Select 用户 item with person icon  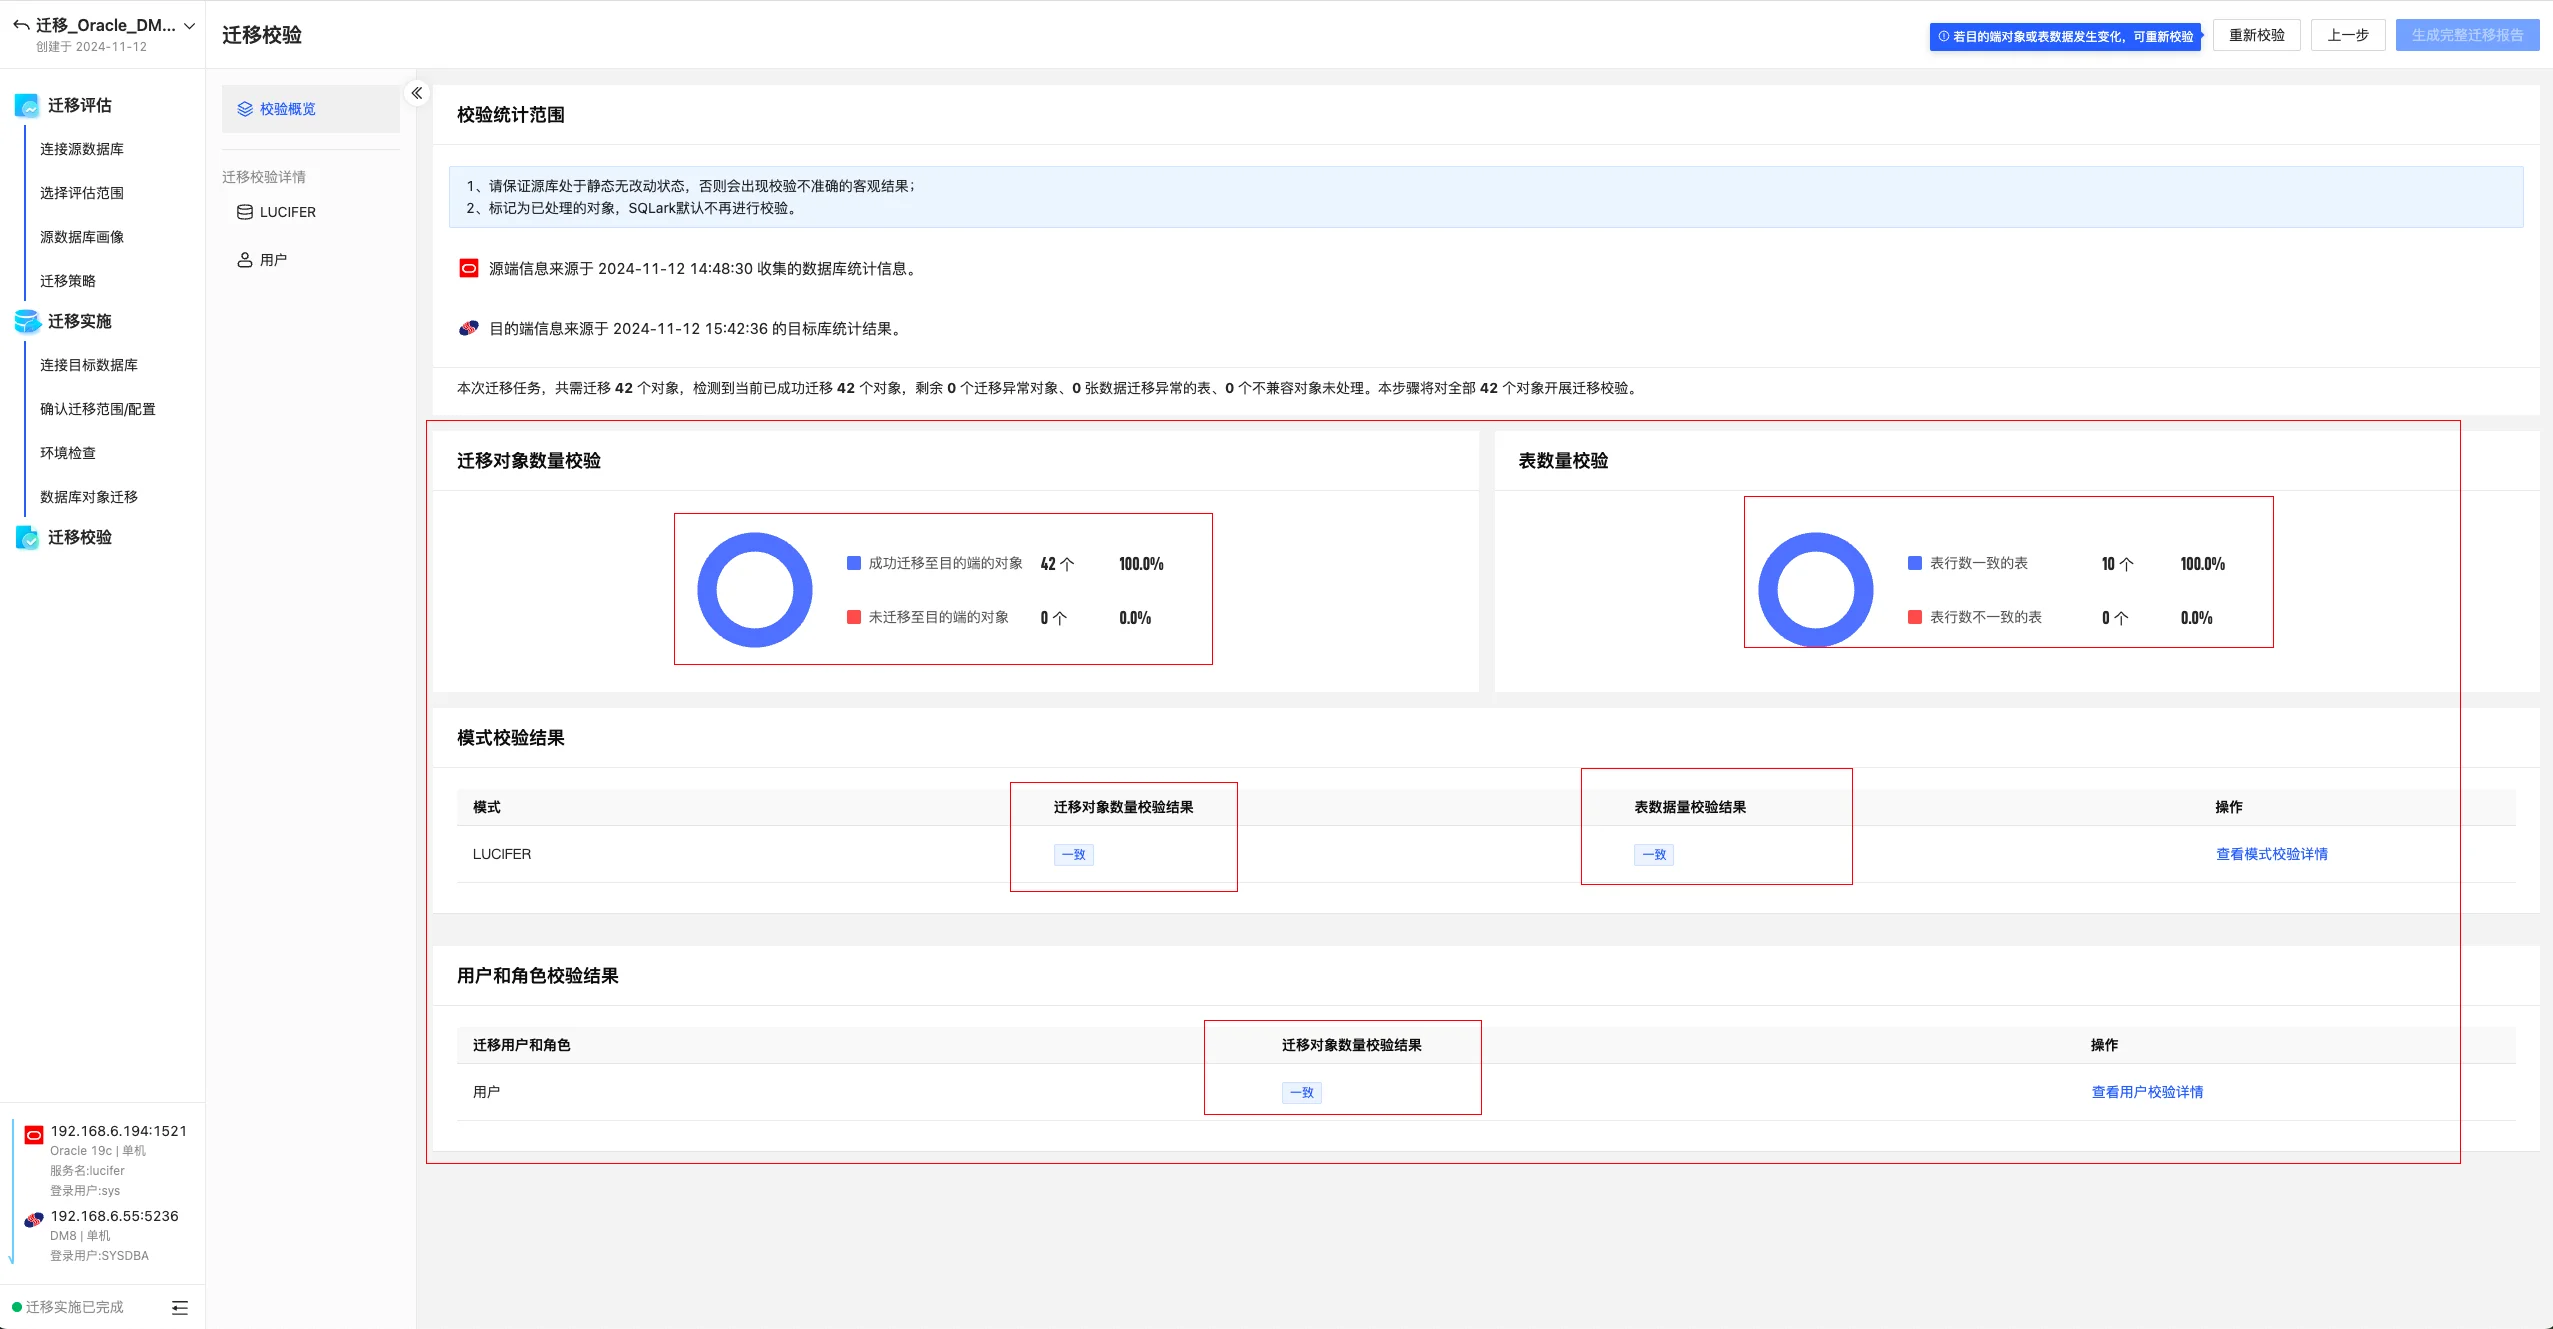click(x=272, y=260)
